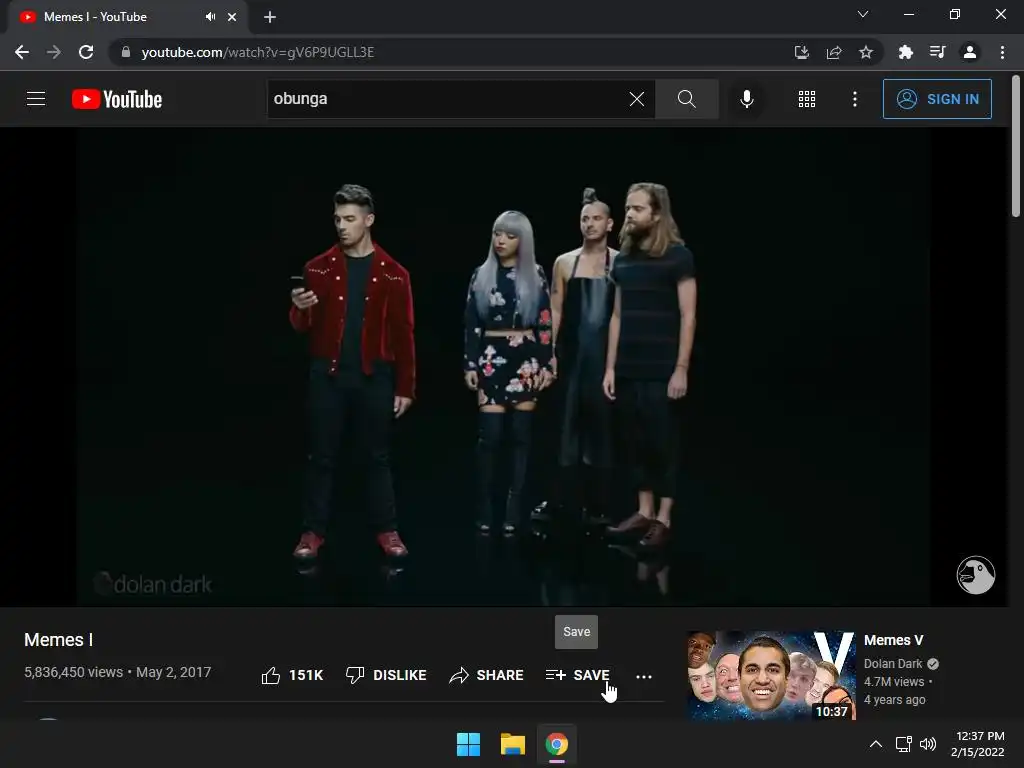Open the system volume icon
Image resolution: width=1024 pixels, height=768 pixels.
tap(927, 744)
